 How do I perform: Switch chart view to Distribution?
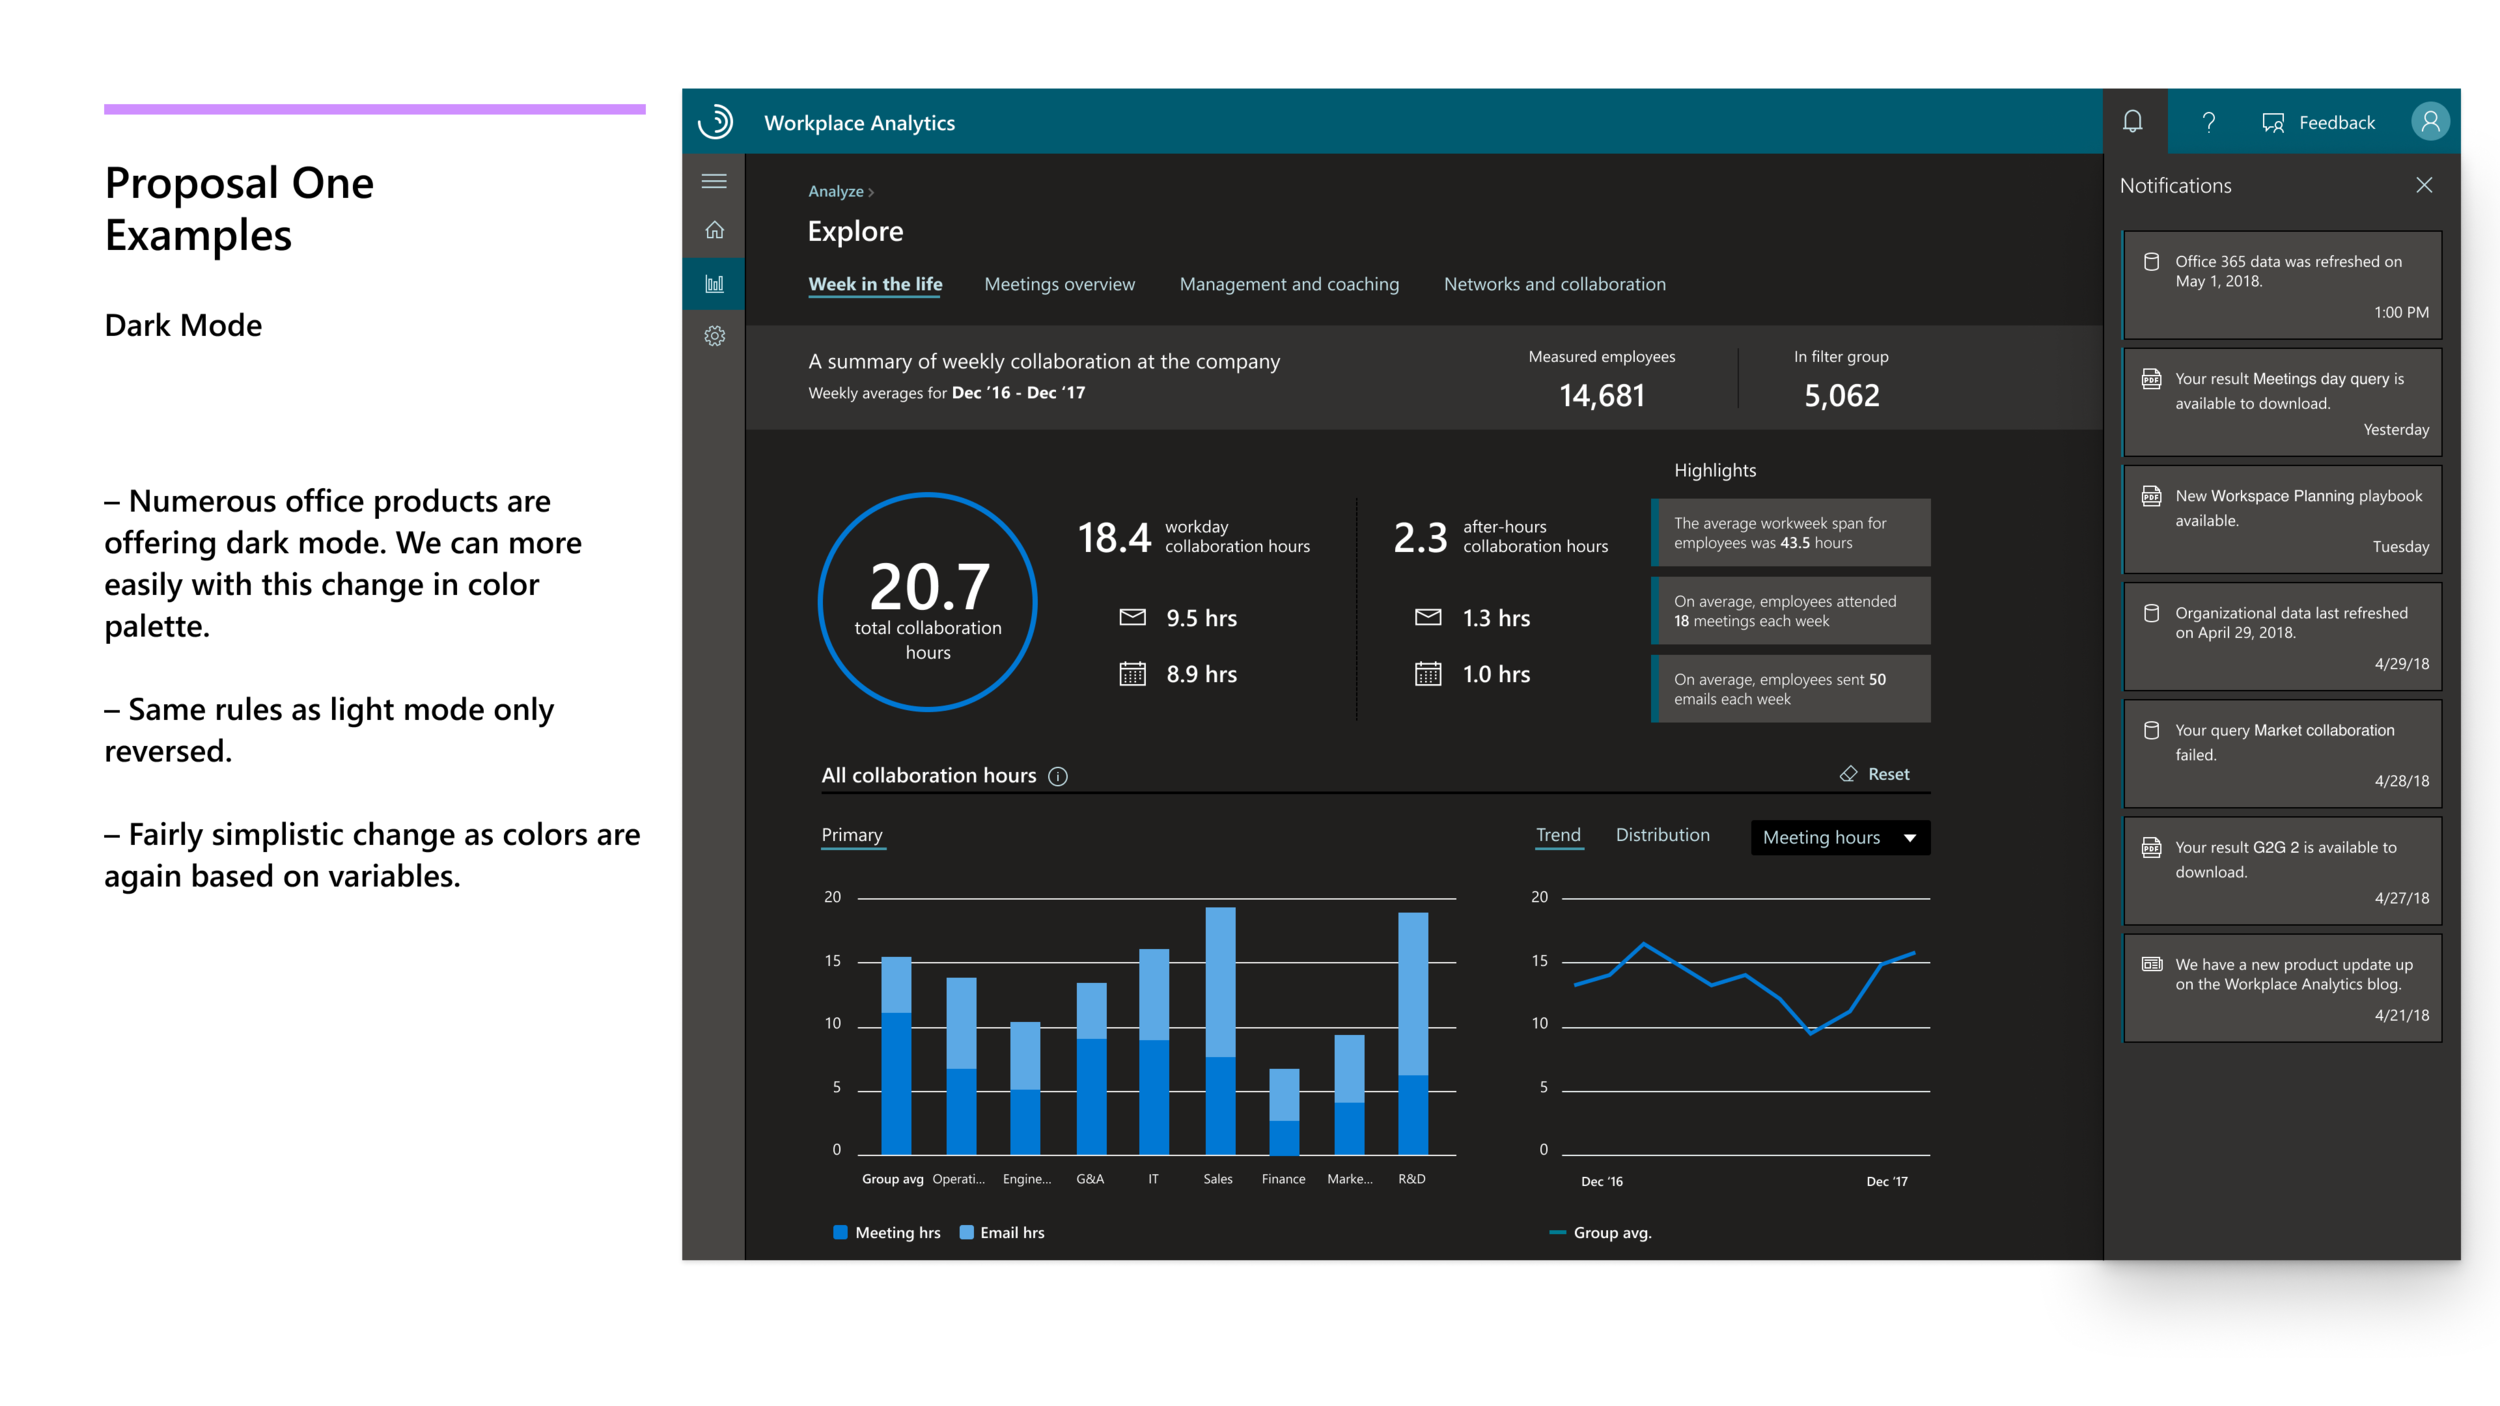[1662, 835]
